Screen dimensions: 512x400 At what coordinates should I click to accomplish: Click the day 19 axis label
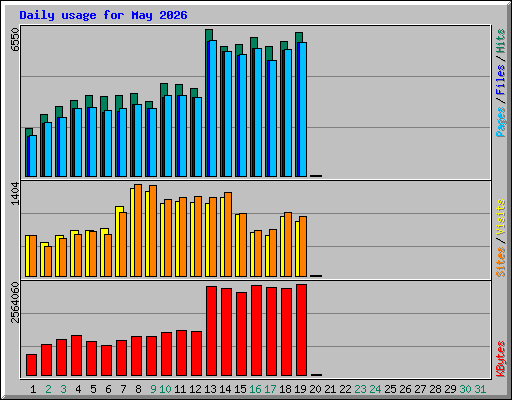(x=300, y=389)
